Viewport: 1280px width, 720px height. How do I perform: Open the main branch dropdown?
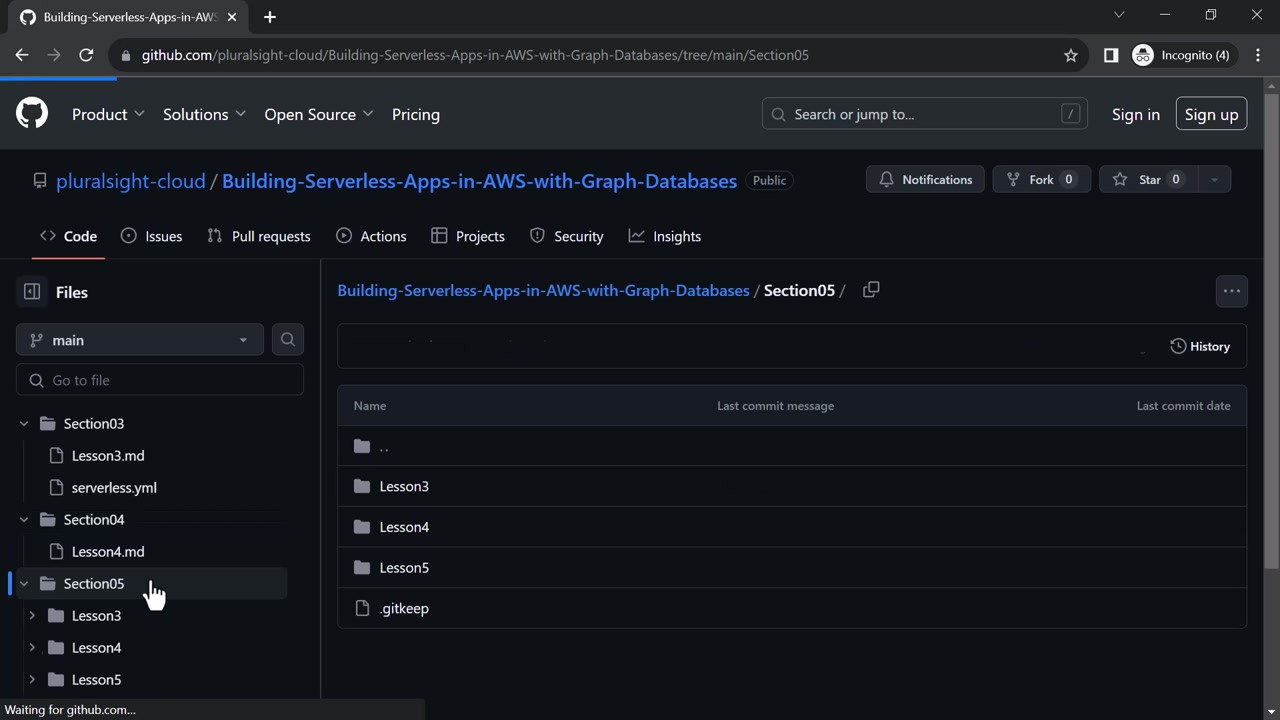point(139,340)
